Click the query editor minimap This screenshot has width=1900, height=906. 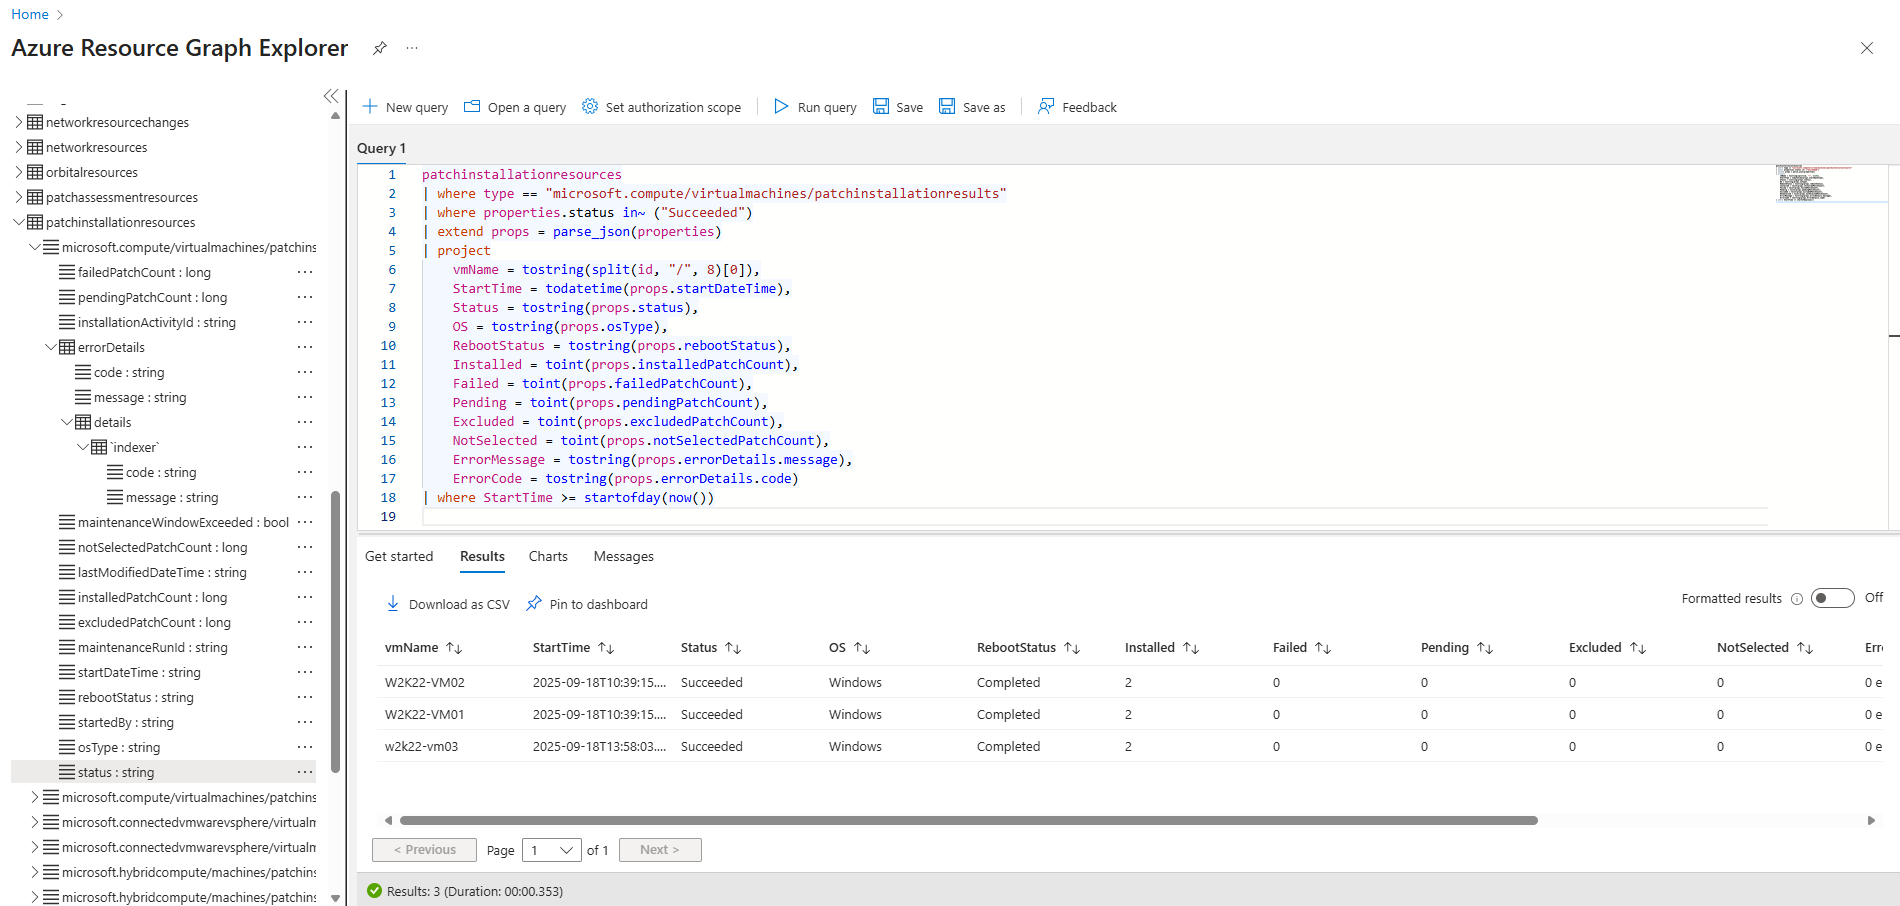1831,184
